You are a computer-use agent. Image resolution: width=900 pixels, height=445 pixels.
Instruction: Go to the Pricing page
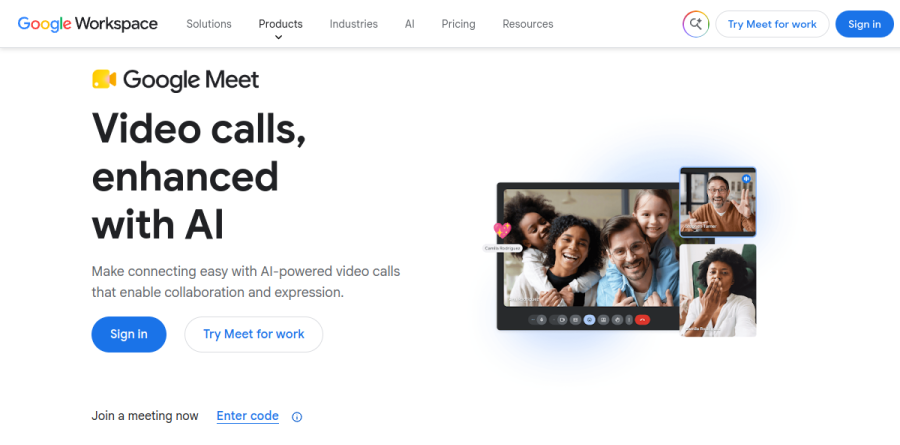(458, 24)
